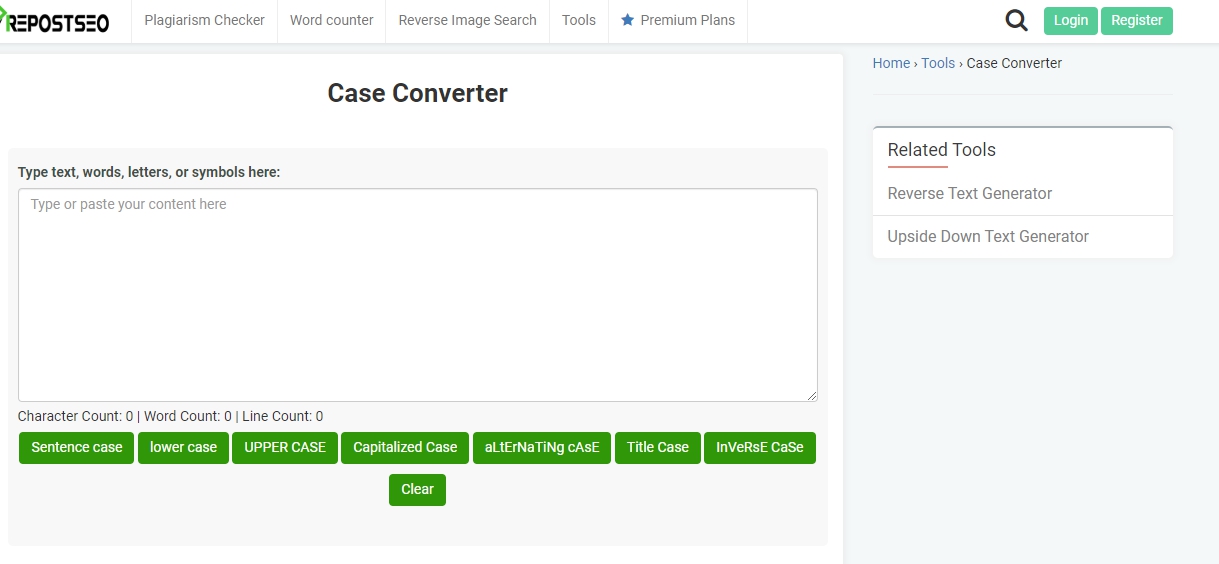Clear the text with Clear button
The image size is (1219, 564).
tap(417, 489)
